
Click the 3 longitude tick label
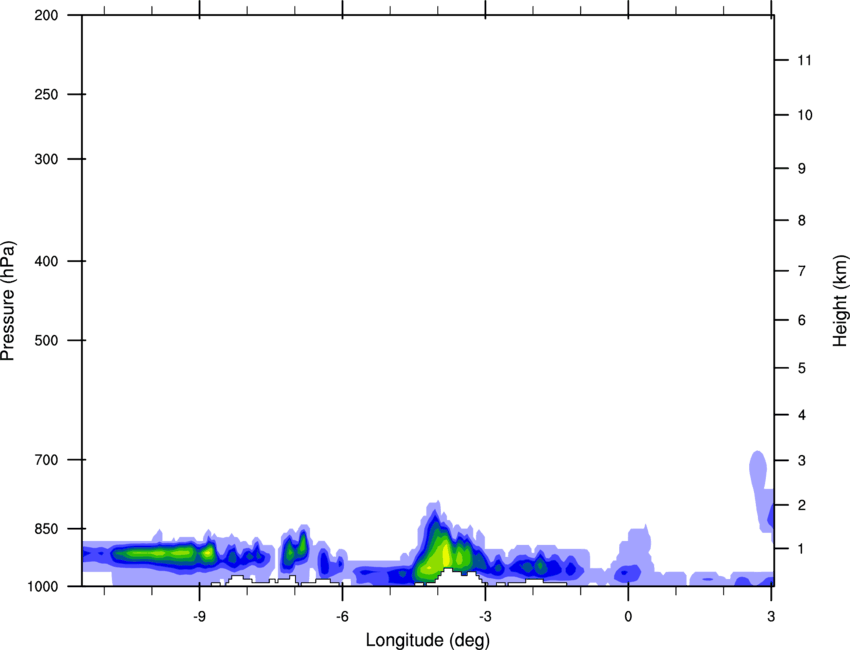click(771, 617)
